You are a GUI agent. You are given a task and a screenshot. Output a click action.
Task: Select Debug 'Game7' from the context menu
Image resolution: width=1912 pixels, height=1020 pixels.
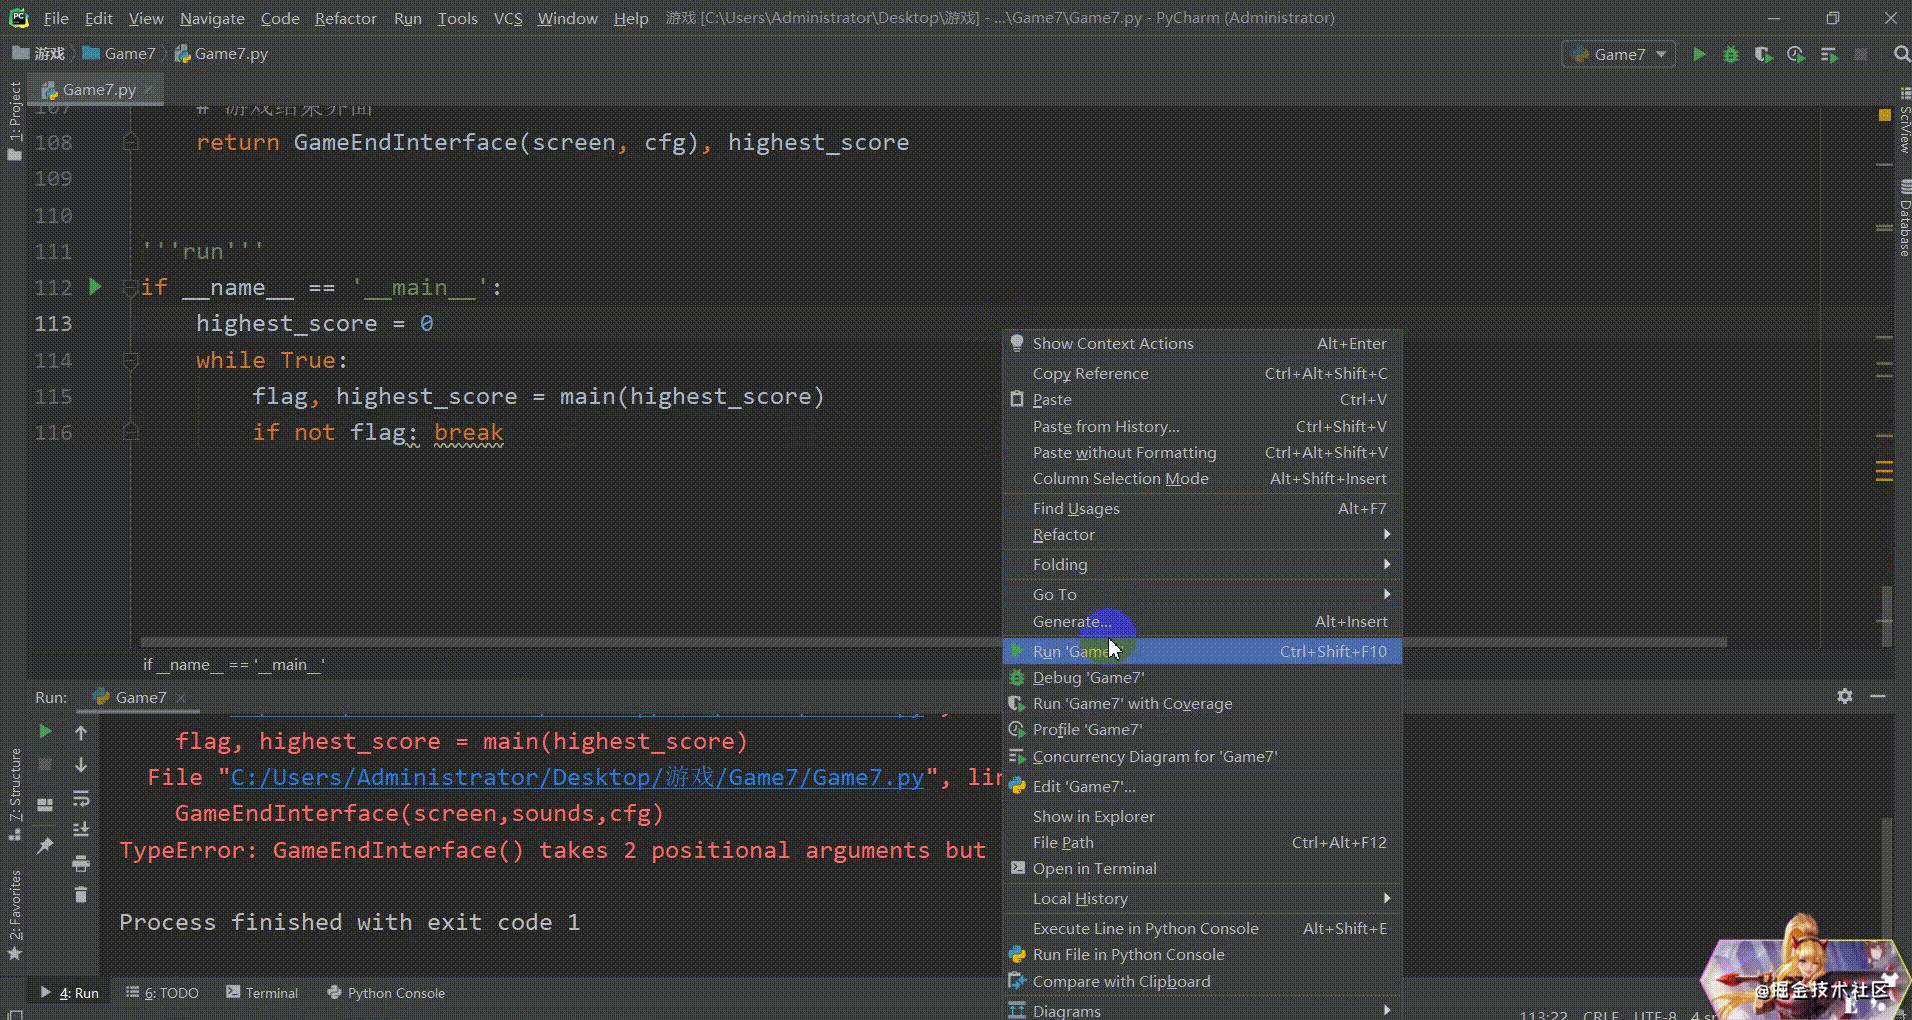(x=1088, y=678)
